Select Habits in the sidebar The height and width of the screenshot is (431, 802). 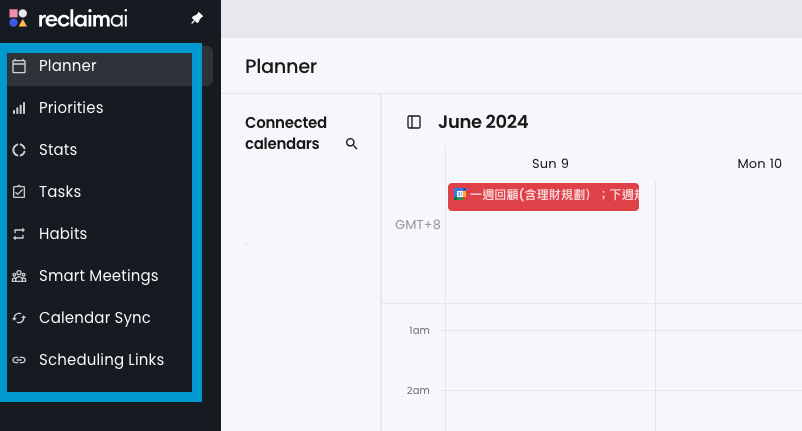point(63,234)
